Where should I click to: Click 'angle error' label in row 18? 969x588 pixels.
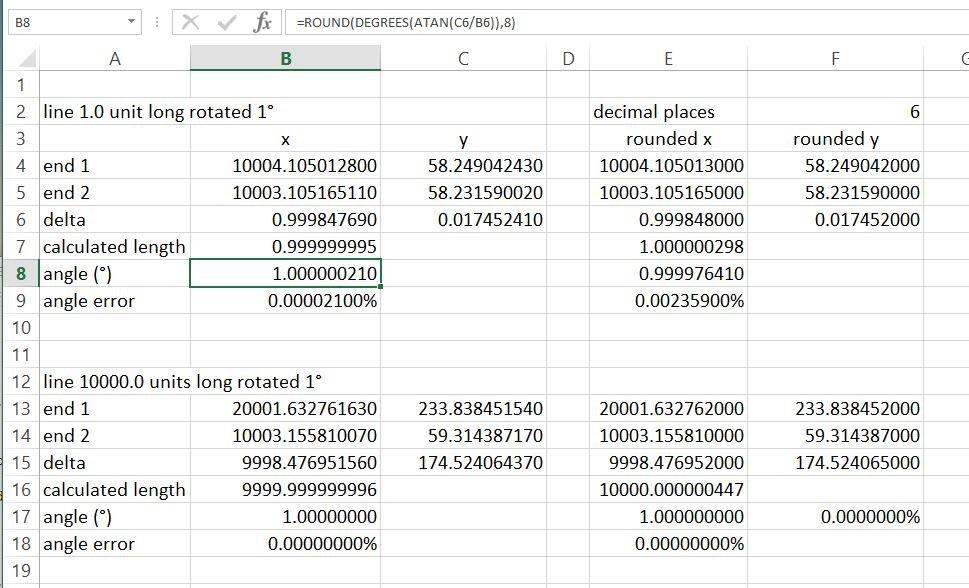[x=89, y=544]
